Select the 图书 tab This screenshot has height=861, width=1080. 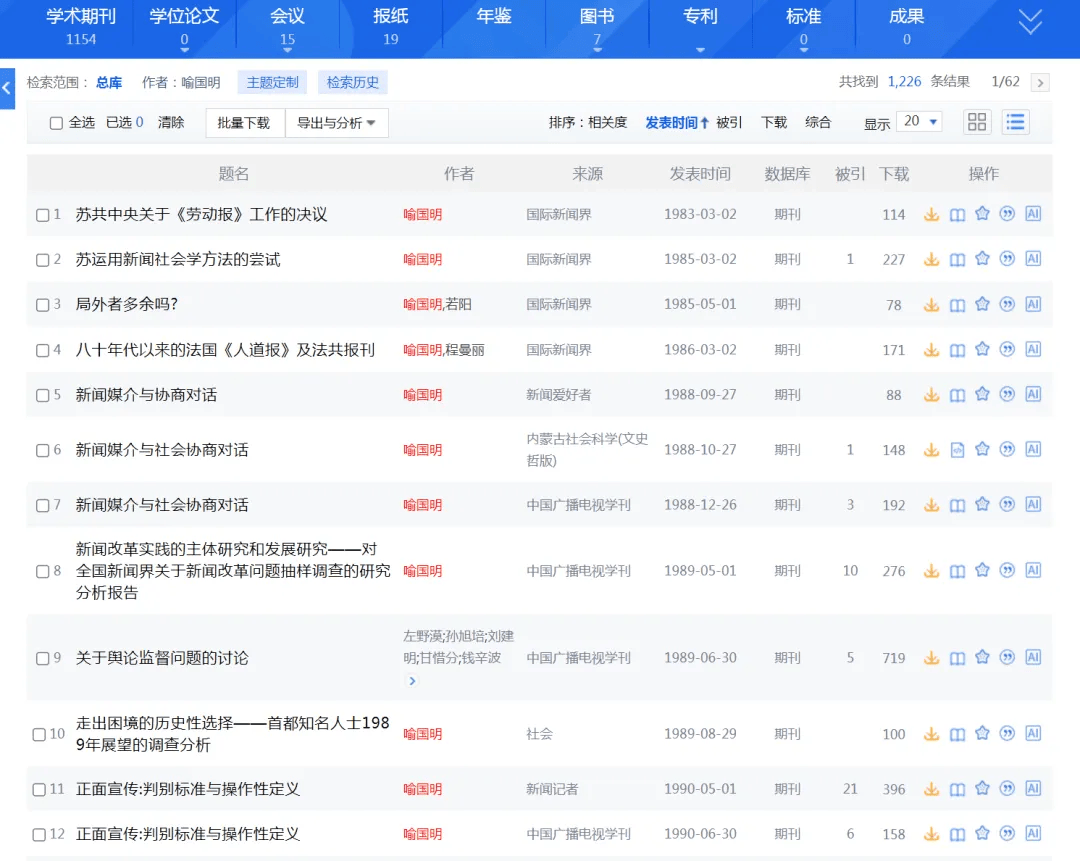597,26
